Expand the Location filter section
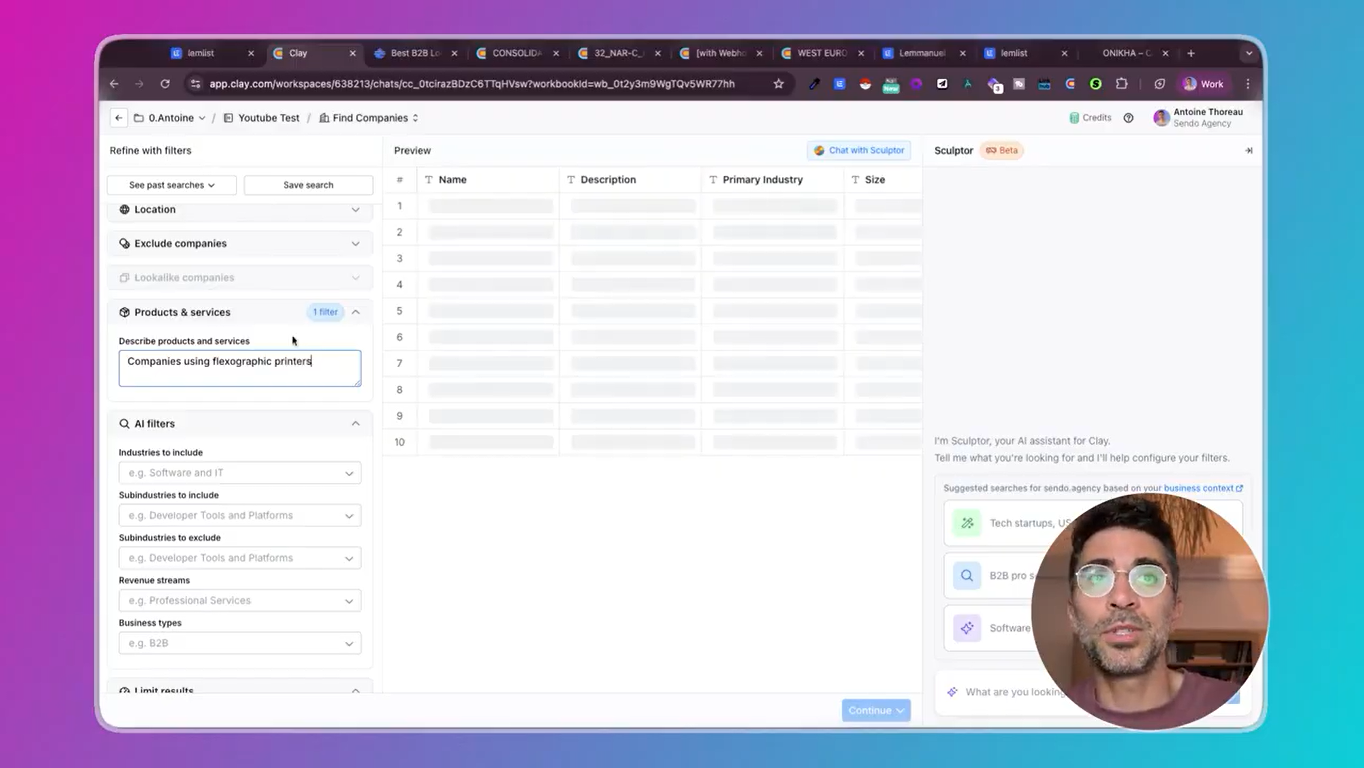1364x768 pixels. tap(240, 210)
